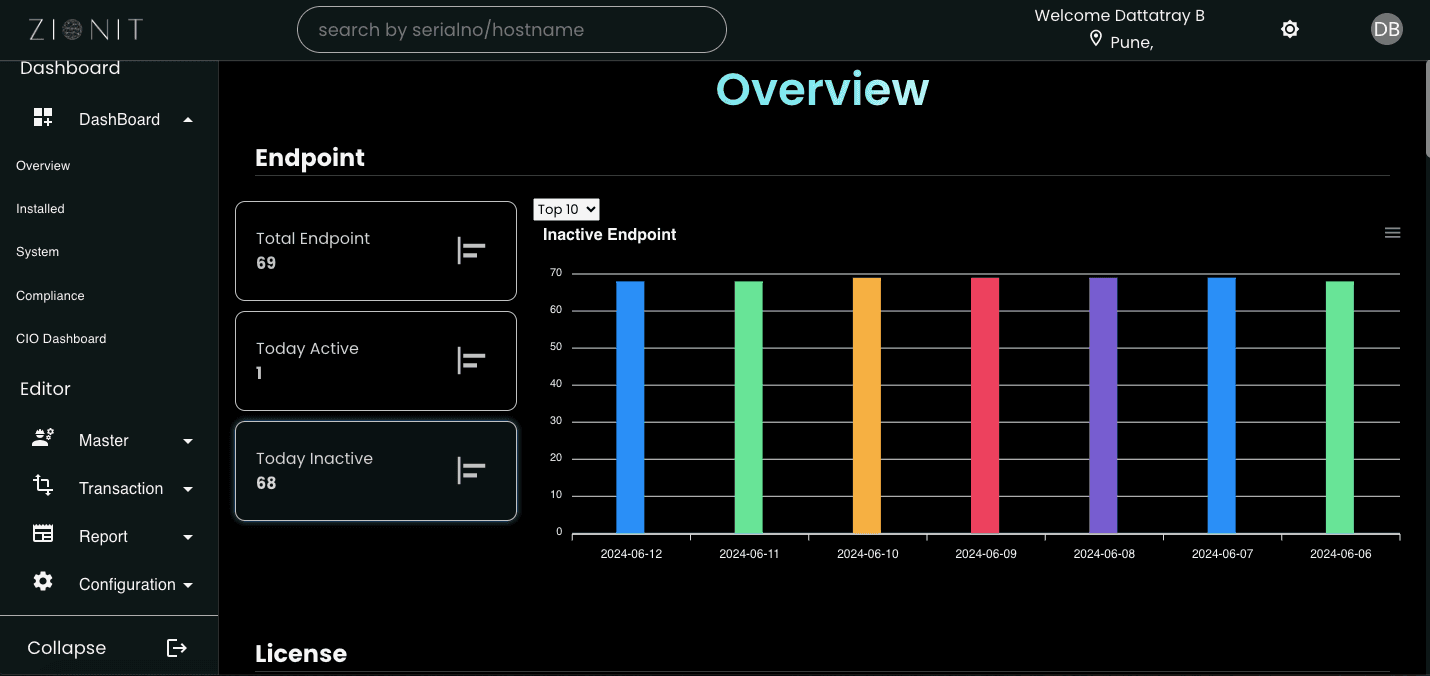Click the ZIONIT logo
Viewport: 1430px width, 676px height.
pos(85,29)
